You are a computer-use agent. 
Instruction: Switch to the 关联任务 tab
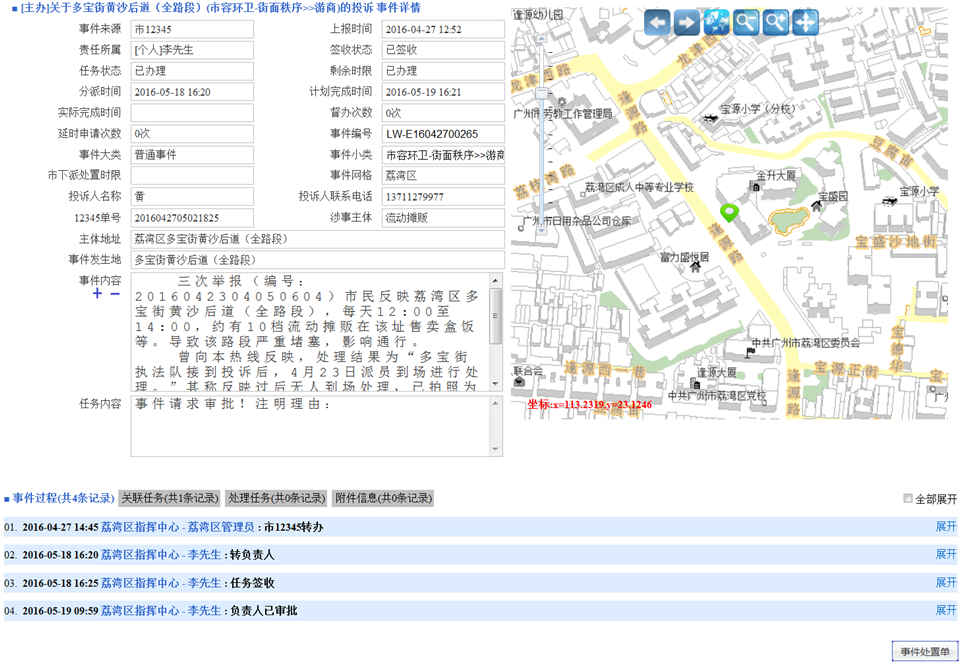coord(166,498)
